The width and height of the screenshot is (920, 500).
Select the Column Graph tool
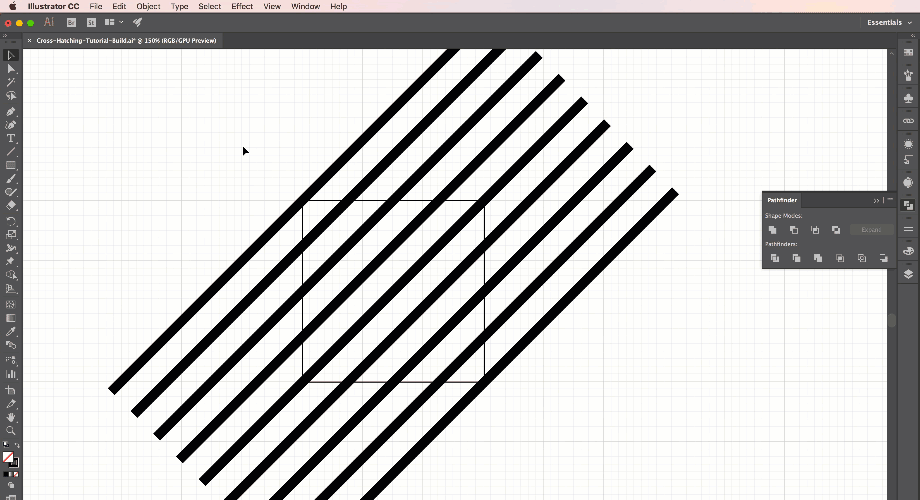pyautogui.click(x=11, y=374)
